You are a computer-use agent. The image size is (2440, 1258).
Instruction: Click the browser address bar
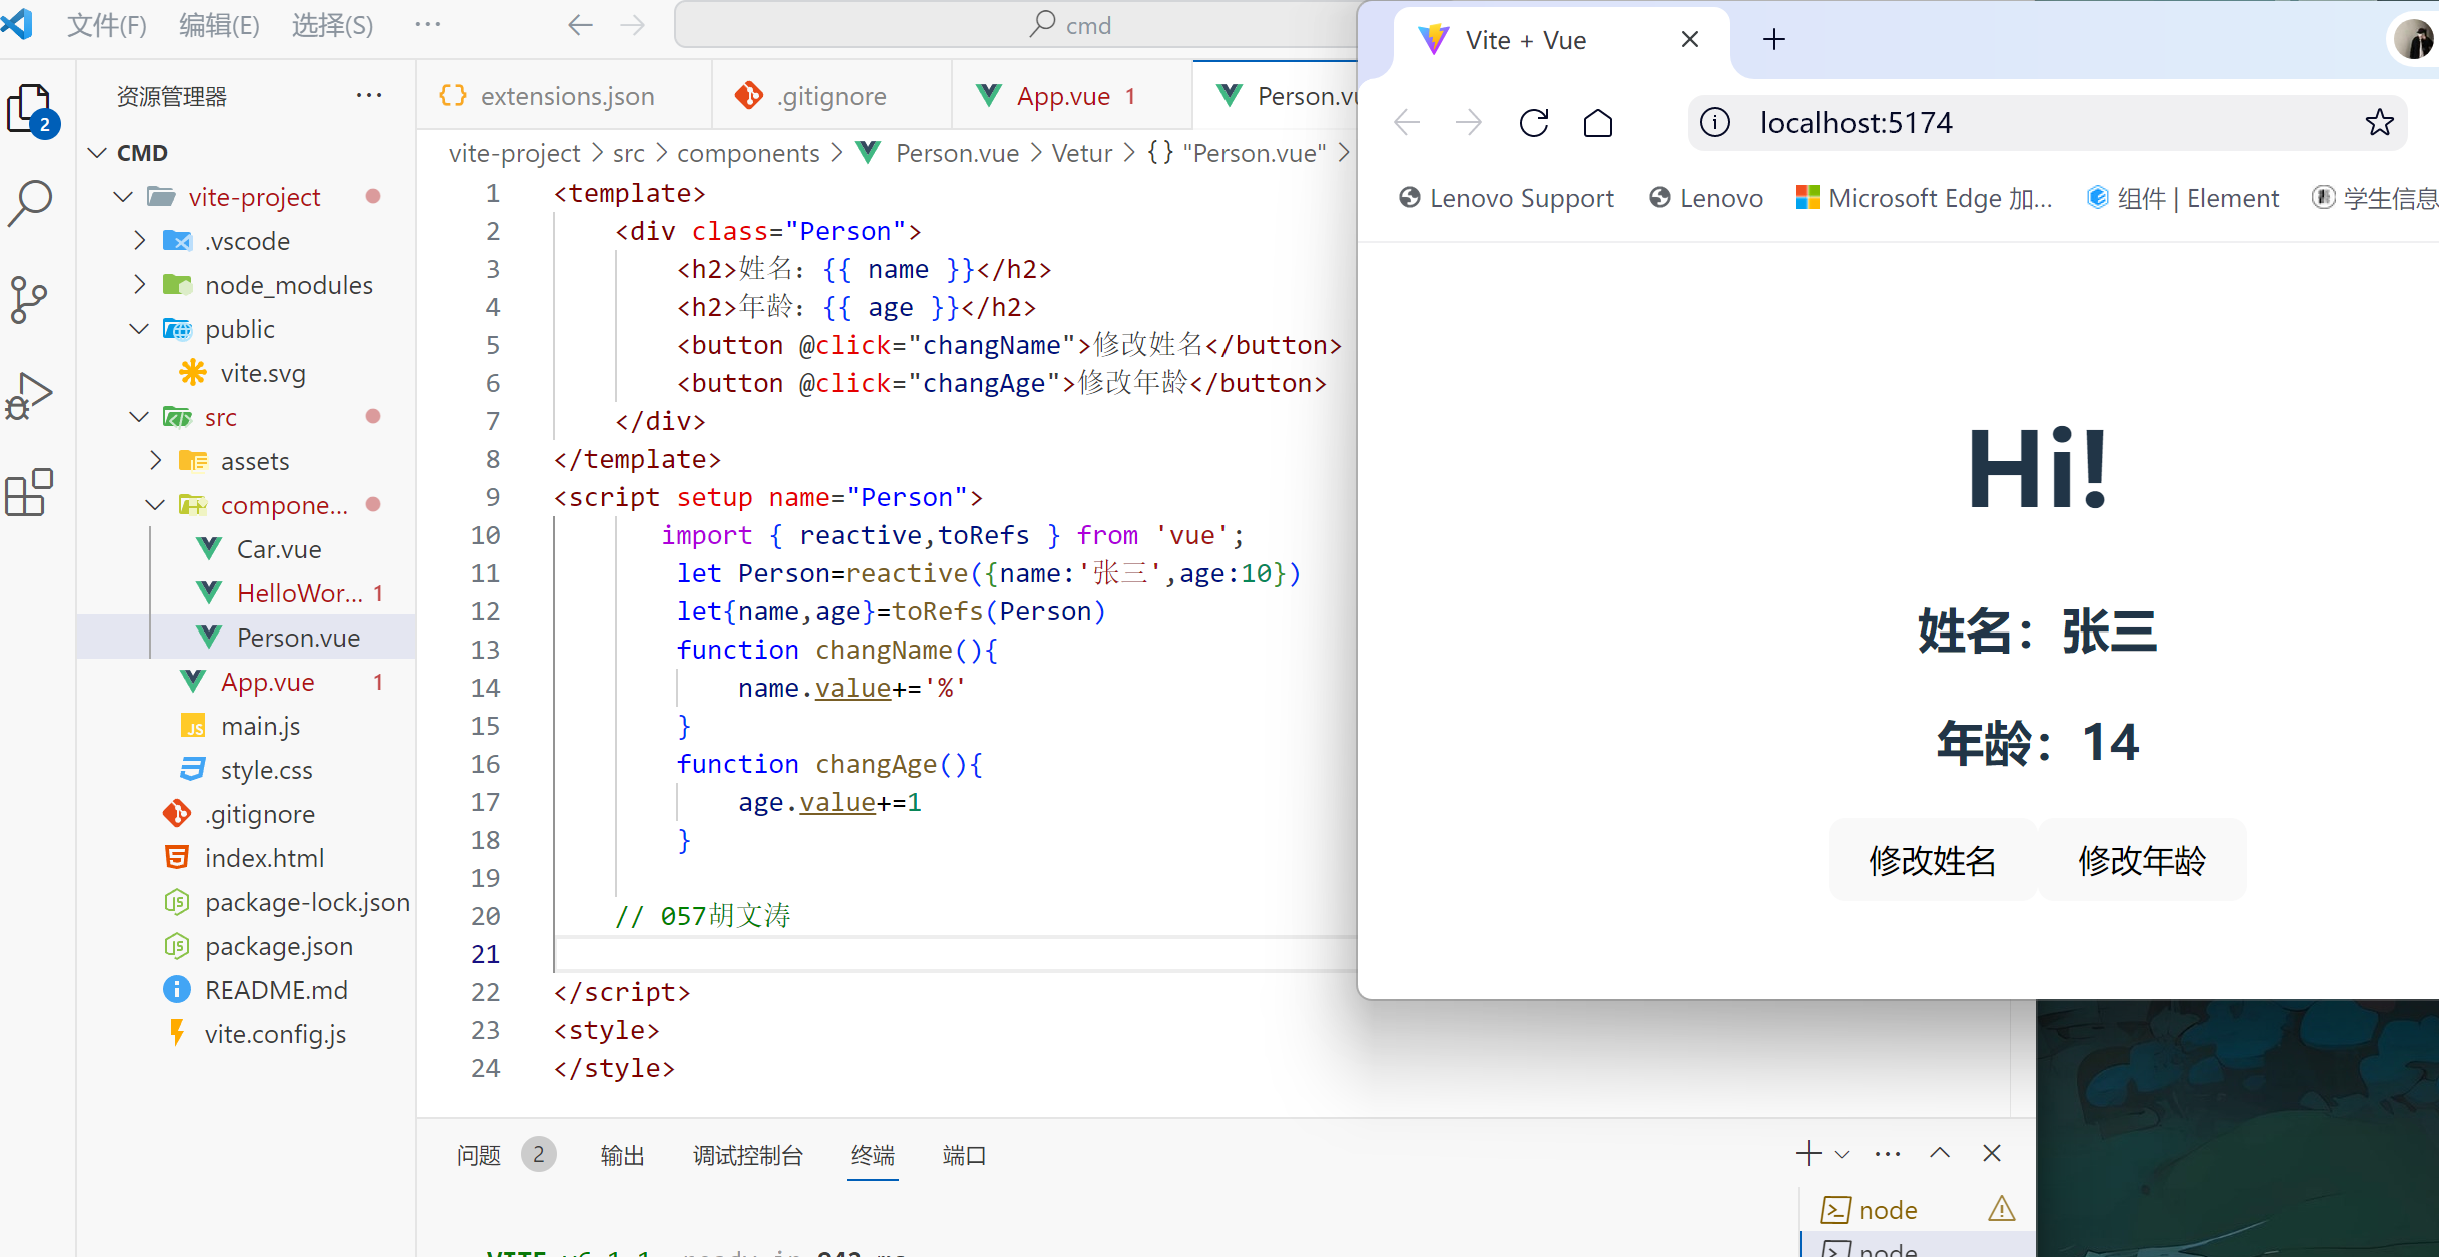[x=2048, y=122]
